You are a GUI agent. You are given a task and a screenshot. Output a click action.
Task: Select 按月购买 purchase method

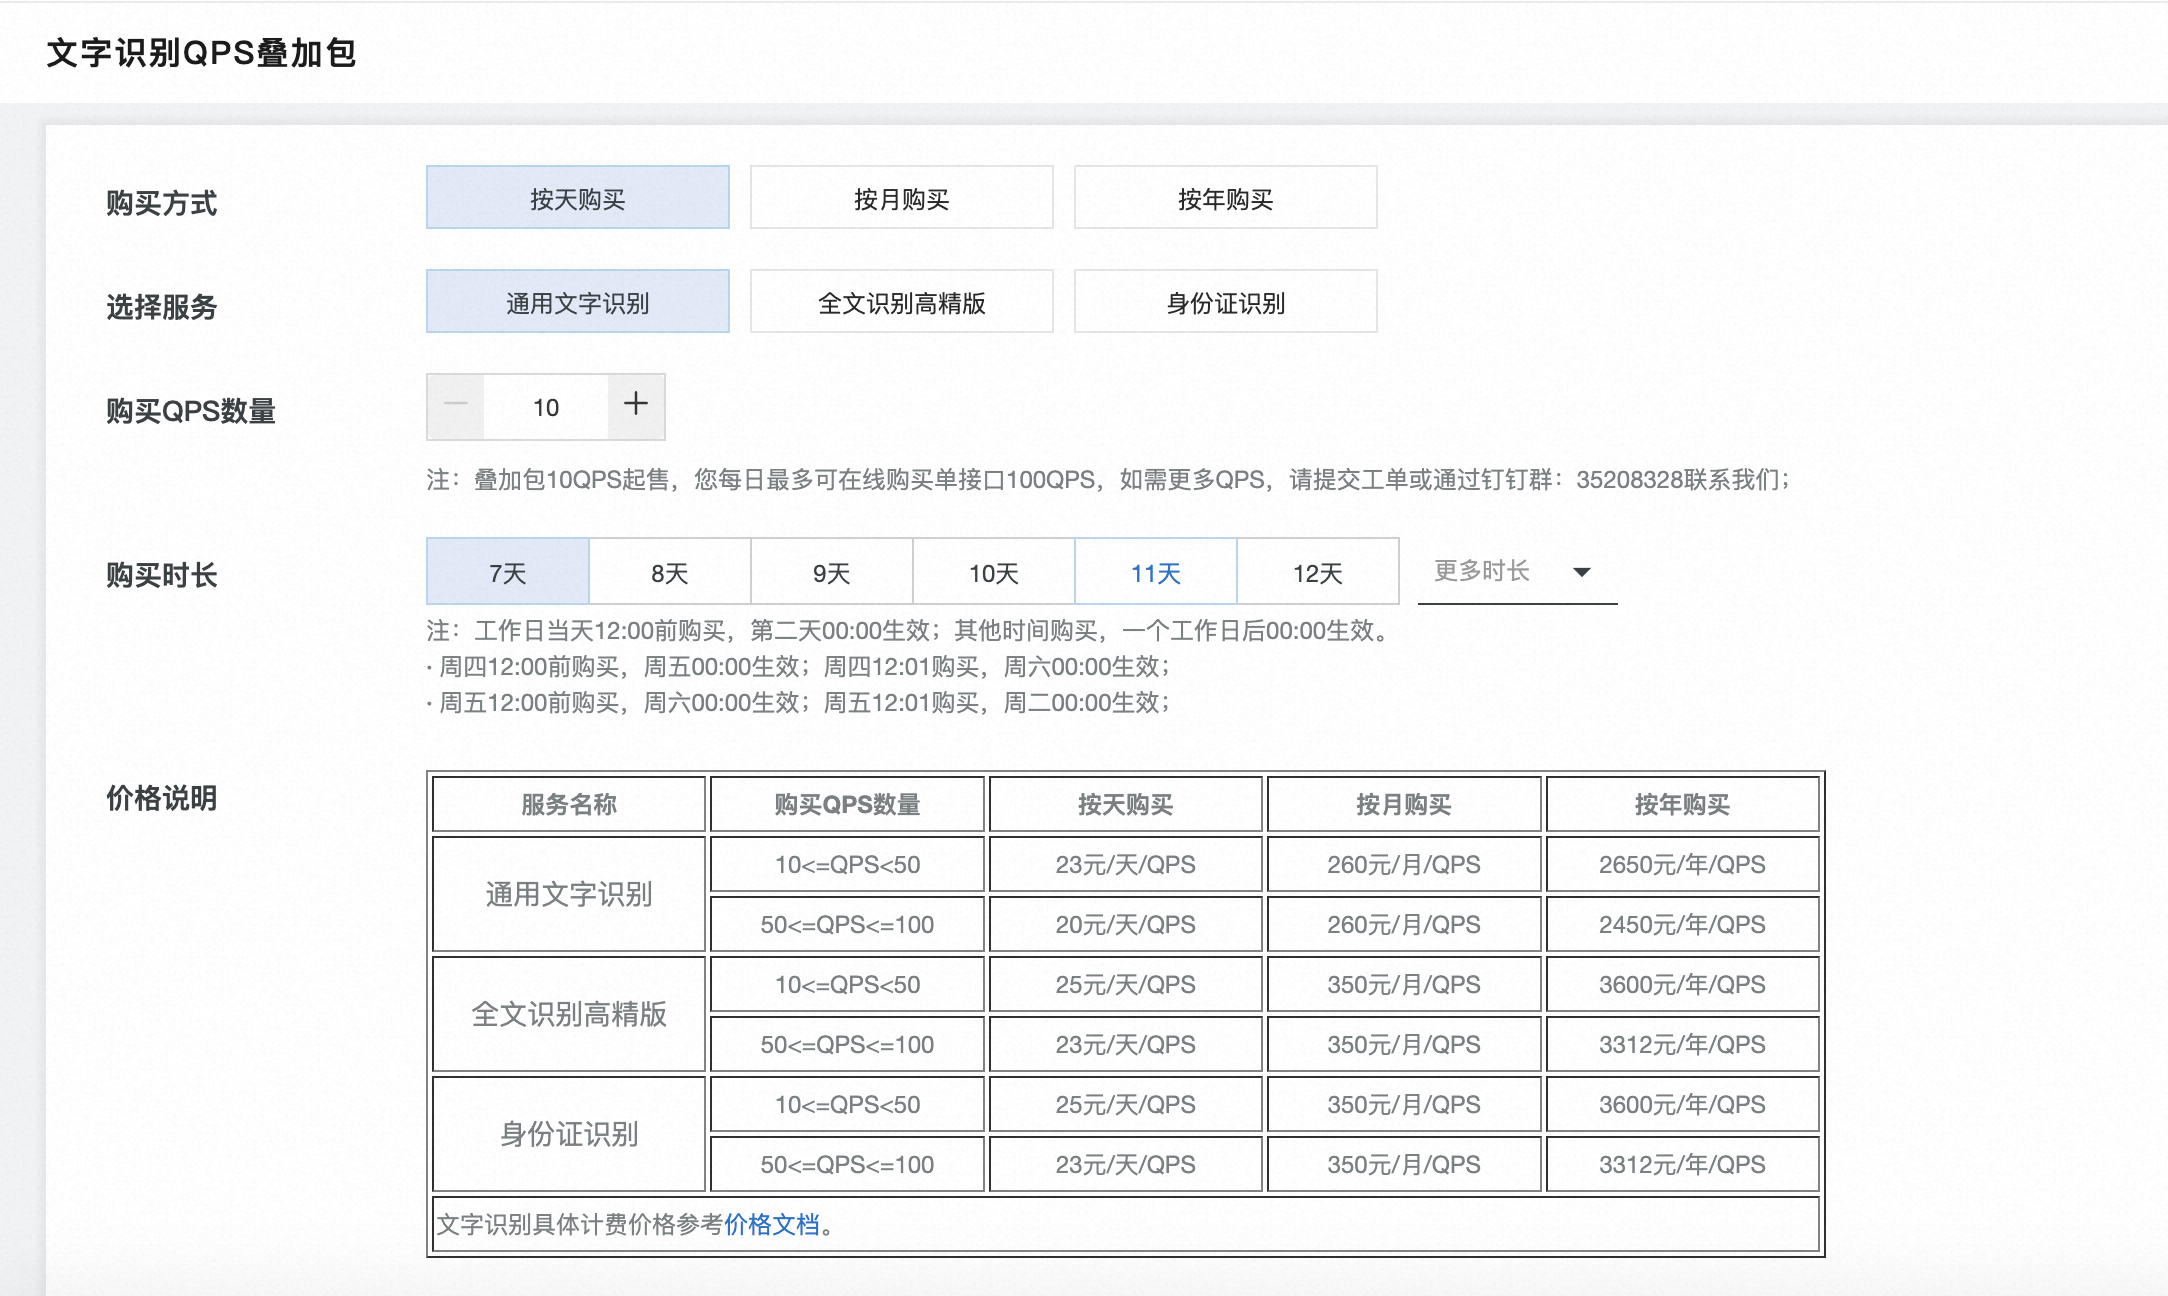tap(901, 198)
